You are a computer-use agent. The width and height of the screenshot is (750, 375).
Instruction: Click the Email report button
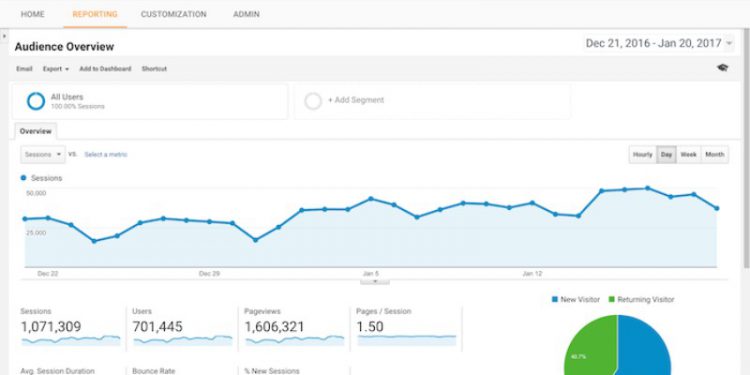click(x=24, y=69)
